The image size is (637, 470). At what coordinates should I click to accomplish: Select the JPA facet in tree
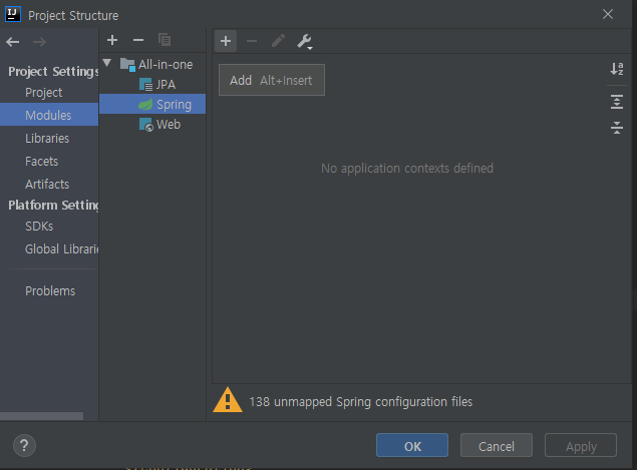[x=165, y=84]
